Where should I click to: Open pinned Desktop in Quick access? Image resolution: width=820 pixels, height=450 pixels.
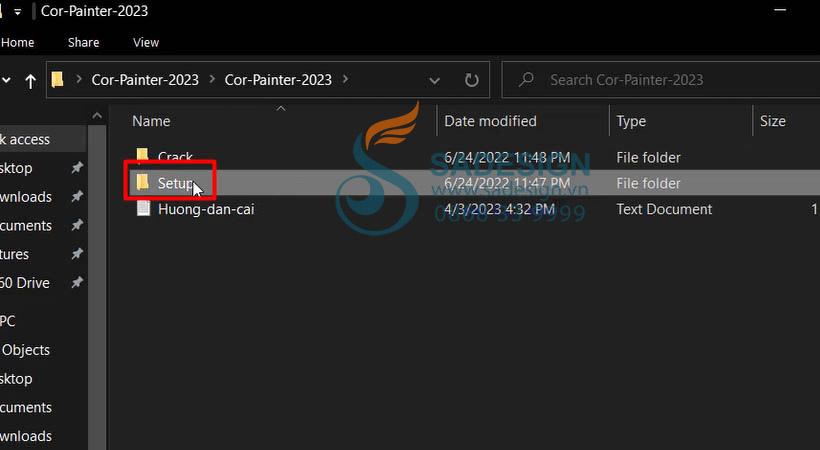(16, 168)
